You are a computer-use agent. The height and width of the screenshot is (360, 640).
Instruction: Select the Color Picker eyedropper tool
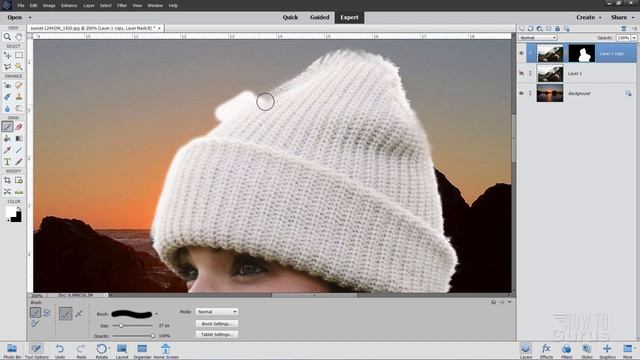coord(7,150)
